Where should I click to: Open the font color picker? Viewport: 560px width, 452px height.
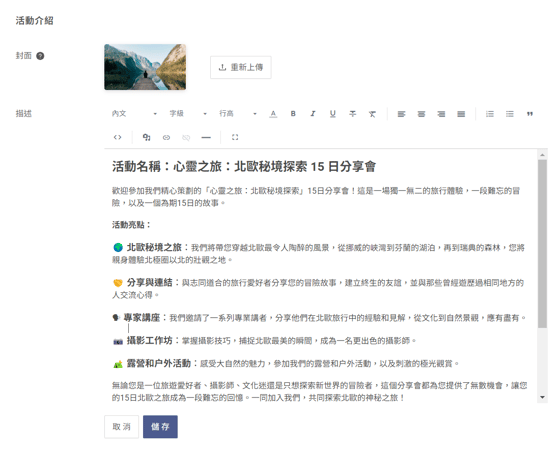(x=273, y=114)
